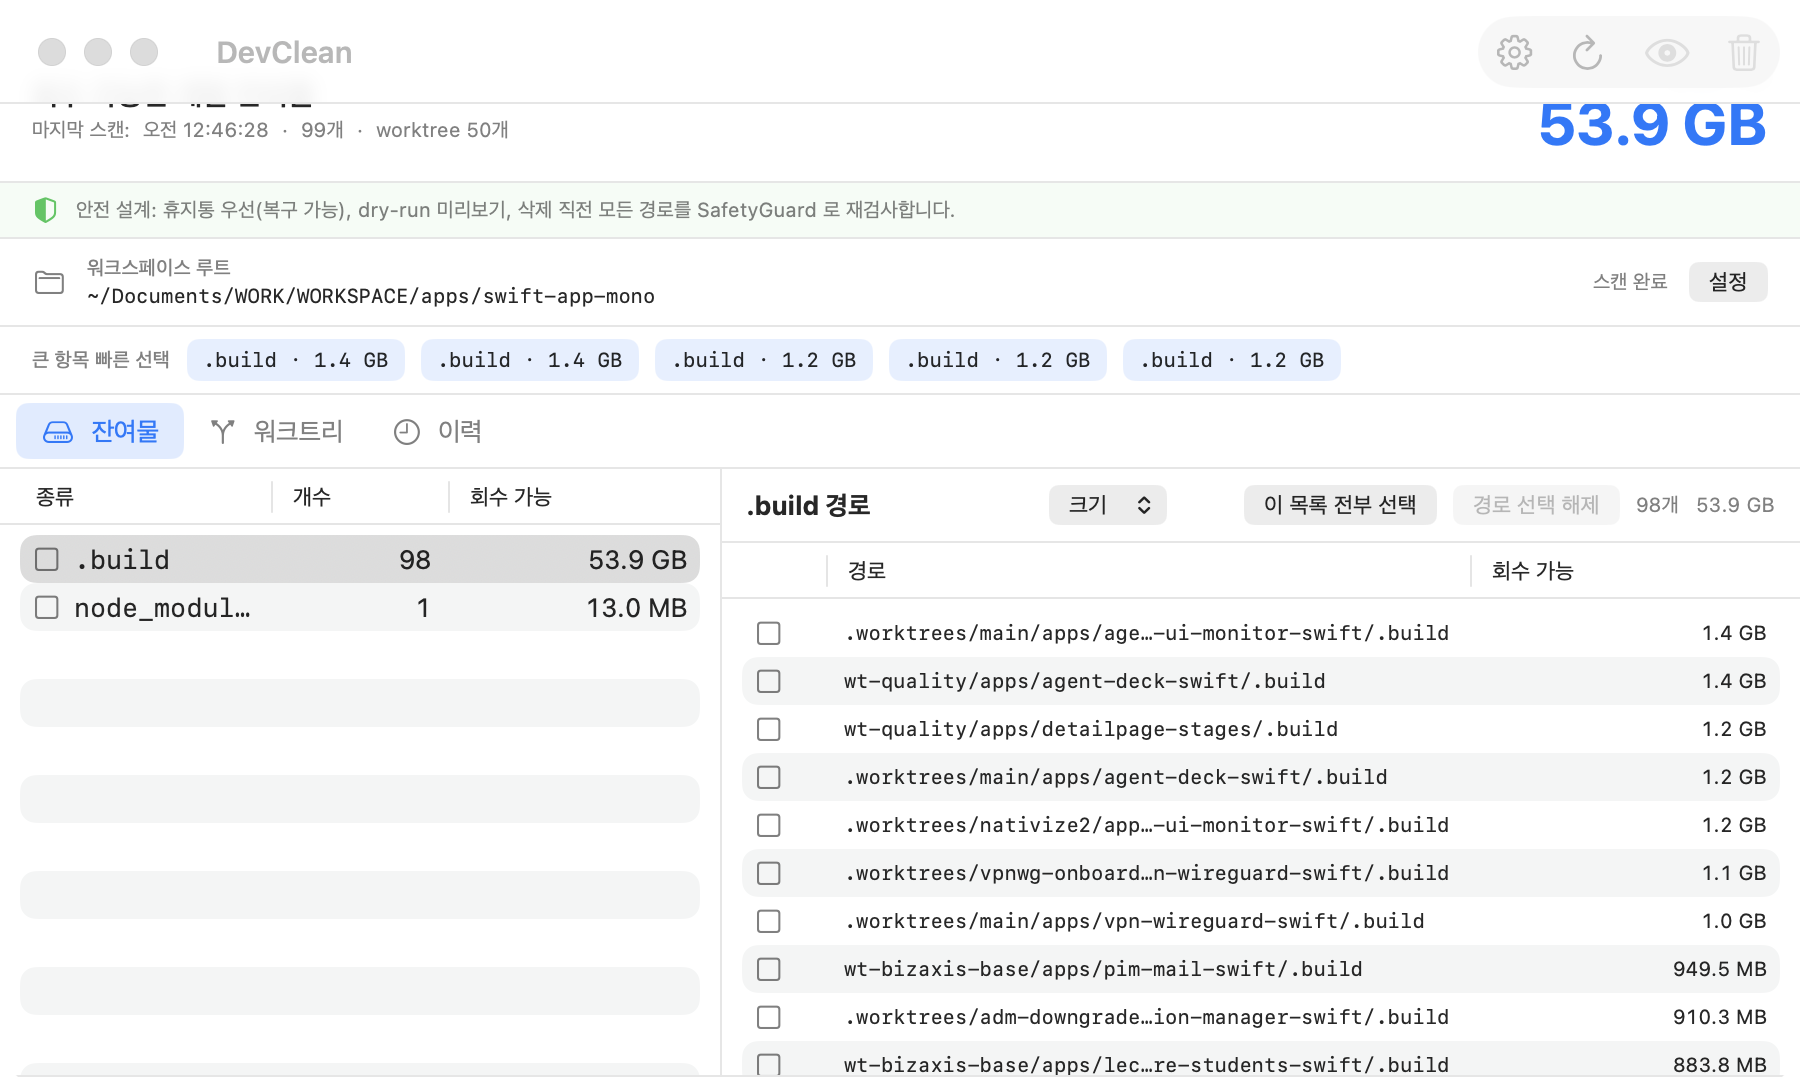Click the 910.3 MB size value
The width and height of the screenshot is (1800, 1090).
coord(1720,1017)
